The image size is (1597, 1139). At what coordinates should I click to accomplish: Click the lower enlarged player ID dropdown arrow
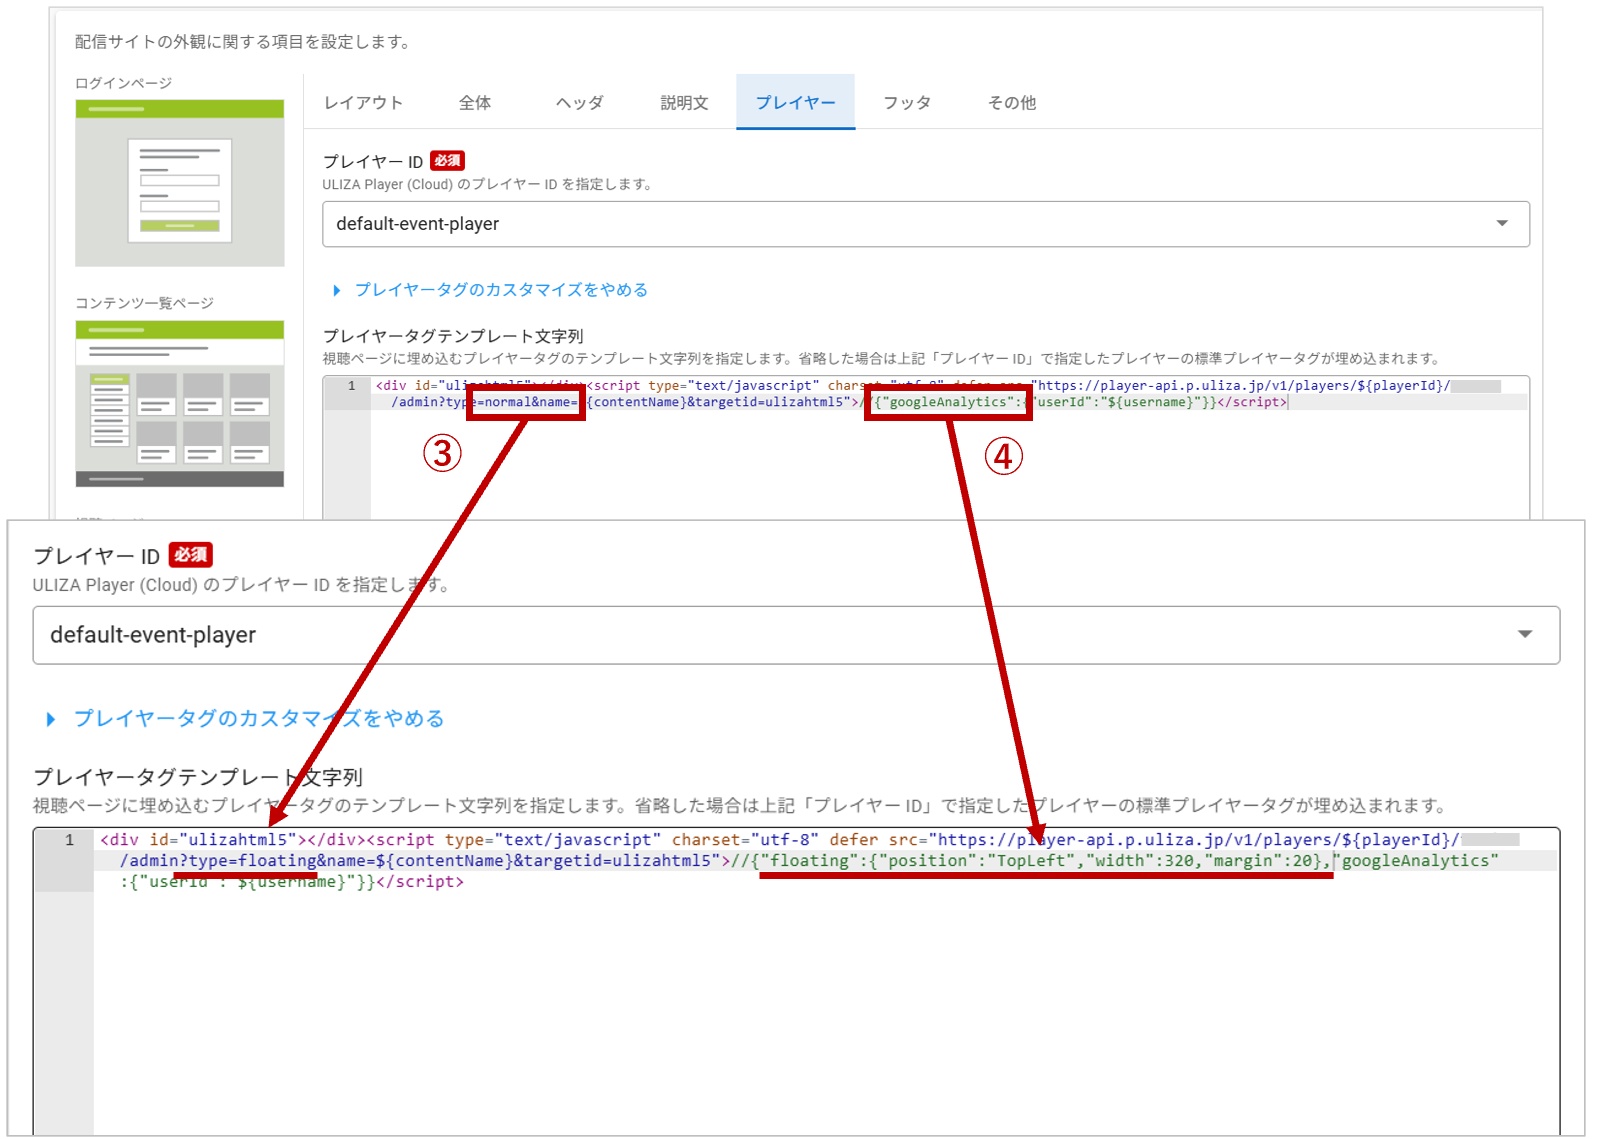tap(1524, 635)
